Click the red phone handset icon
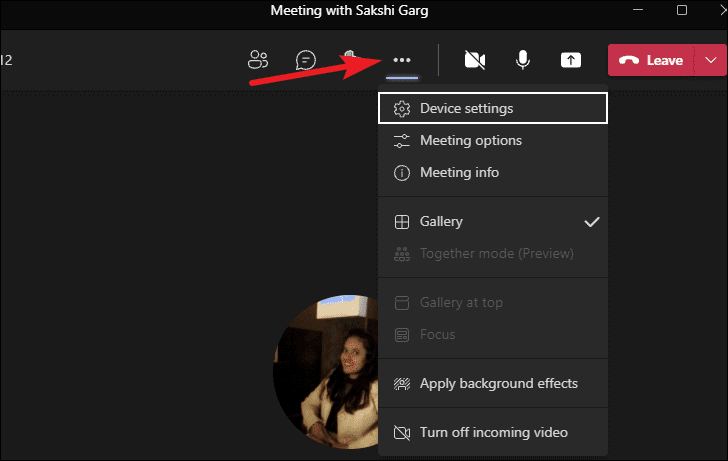This screenshot has height=461, width=728. [629, 60]
